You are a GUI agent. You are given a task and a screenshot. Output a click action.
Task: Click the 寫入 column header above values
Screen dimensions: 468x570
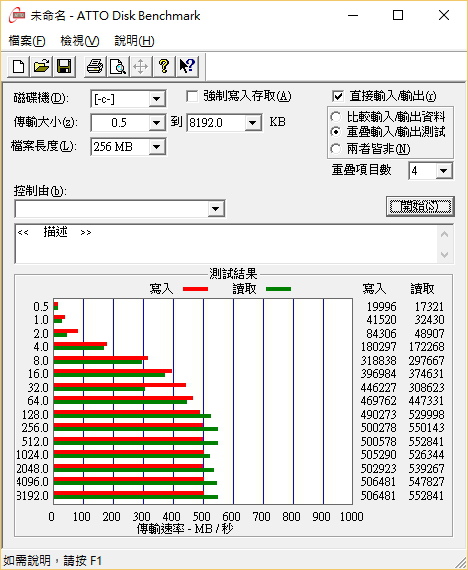pos(374,289)
